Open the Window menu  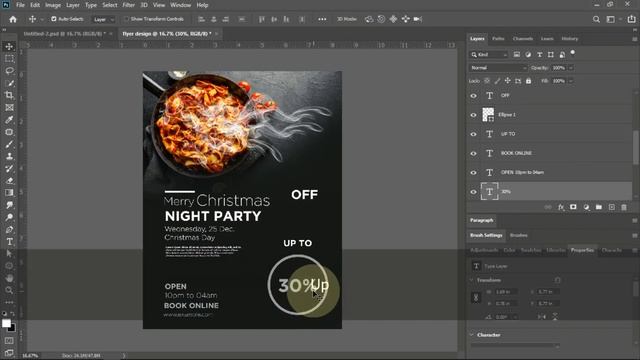[180, 5]
